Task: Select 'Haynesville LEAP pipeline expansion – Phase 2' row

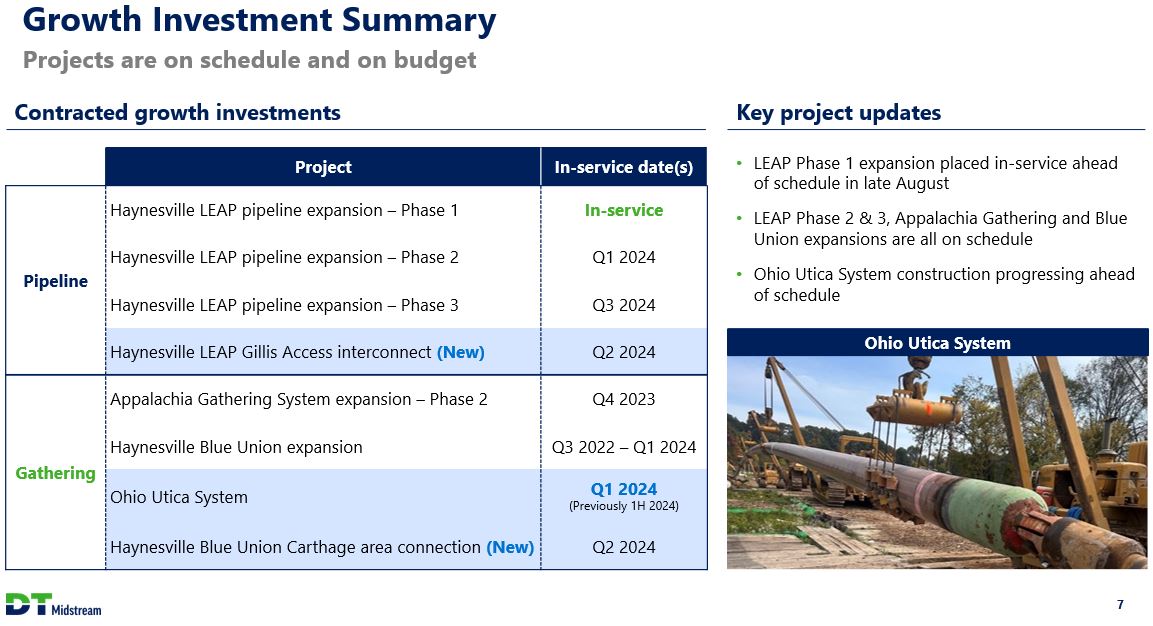Action: click(406, 257)
